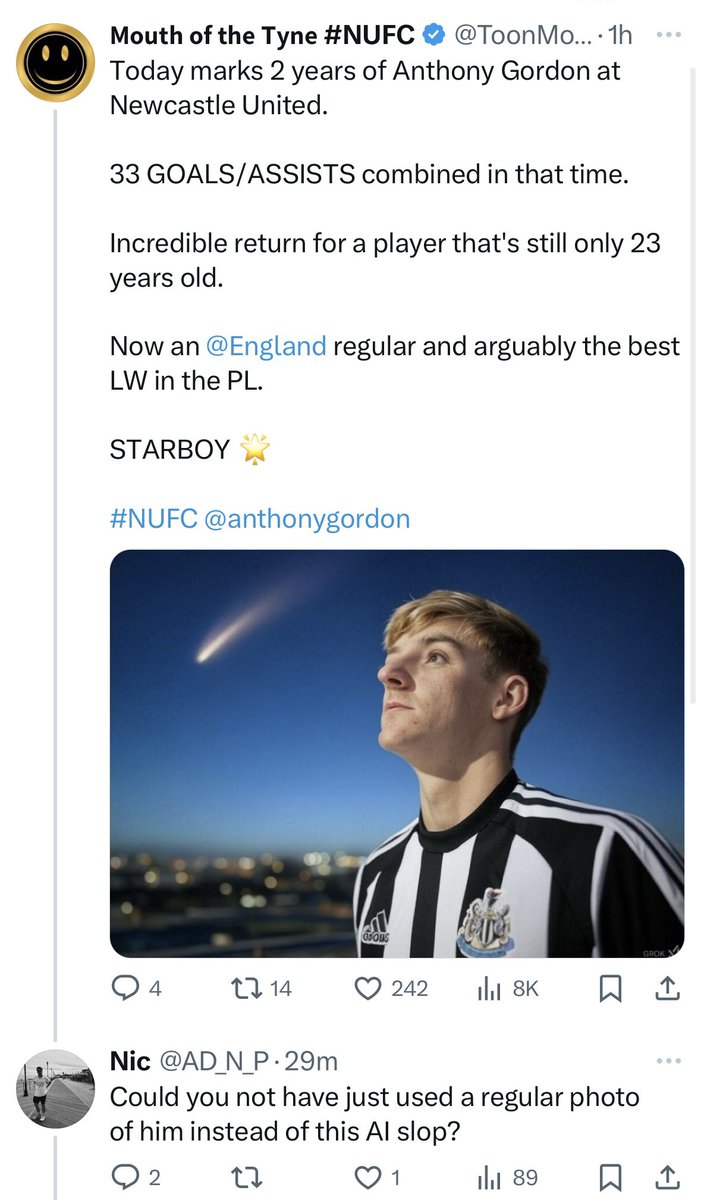Open the @England mention link
The width and height of the screenshot is (701, 1200).
266,347
